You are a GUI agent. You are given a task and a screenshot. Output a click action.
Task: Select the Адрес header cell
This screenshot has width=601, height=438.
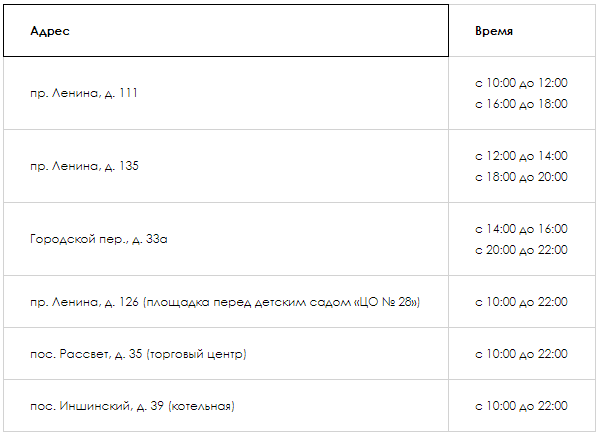pos(226,31)
